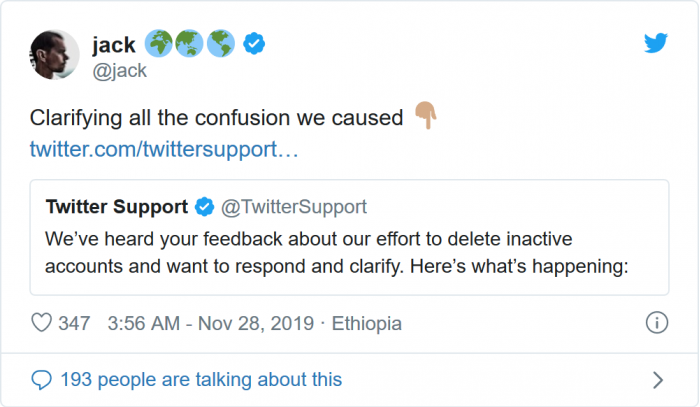700x407 pixels.
Task: Click the blue speech bubble reply icon
Action: tap(42, 380)
